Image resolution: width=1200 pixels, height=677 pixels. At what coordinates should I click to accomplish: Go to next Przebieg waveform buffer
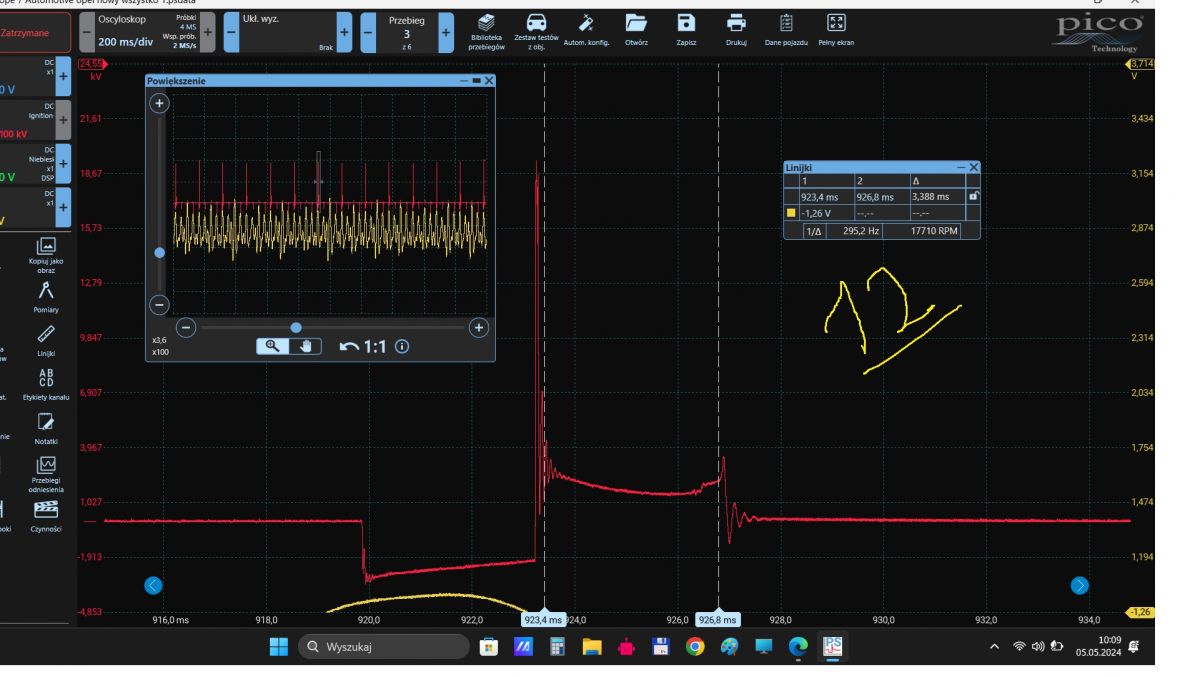click(x=446, y=32)
